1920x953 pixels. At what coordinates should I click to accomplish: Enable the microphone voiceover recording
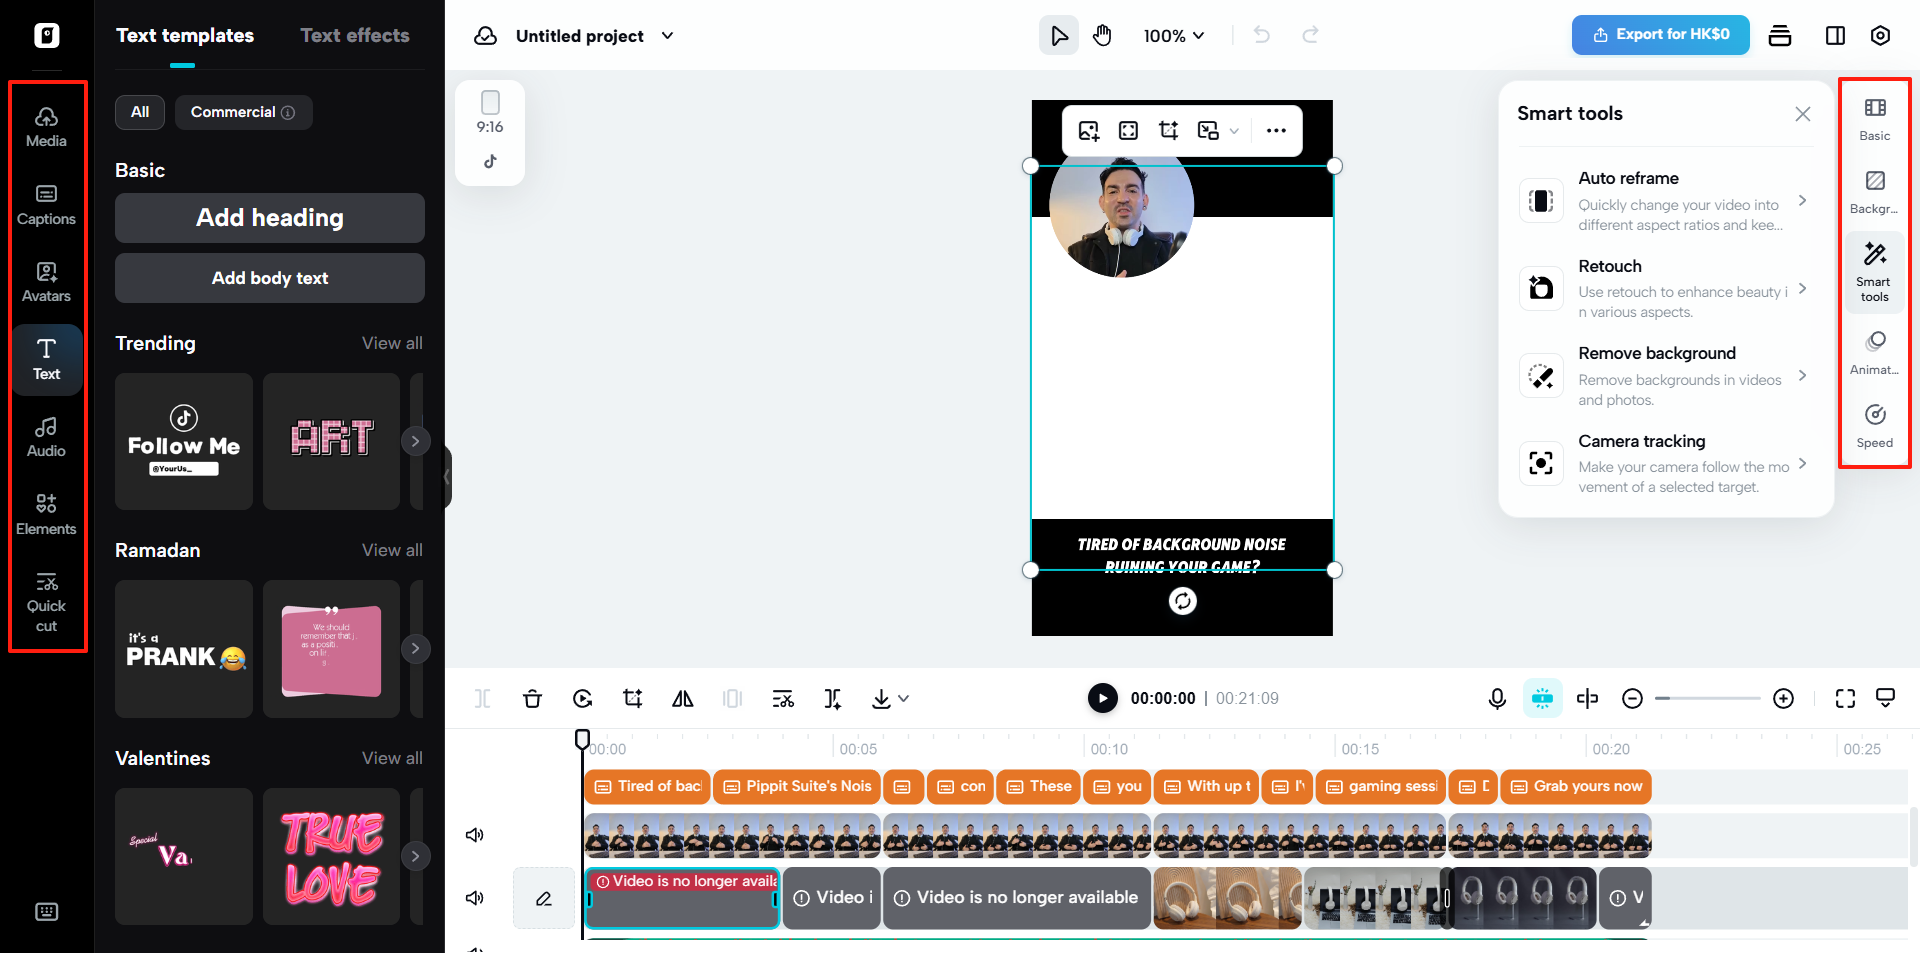(x=1496, y=698)
